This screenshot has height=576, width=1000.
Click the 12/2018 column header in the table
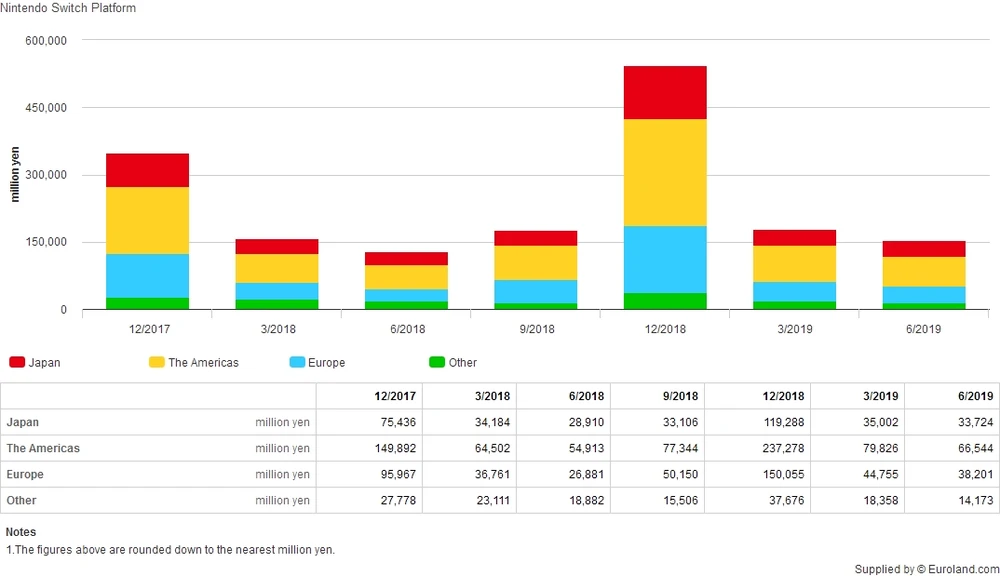782,396
